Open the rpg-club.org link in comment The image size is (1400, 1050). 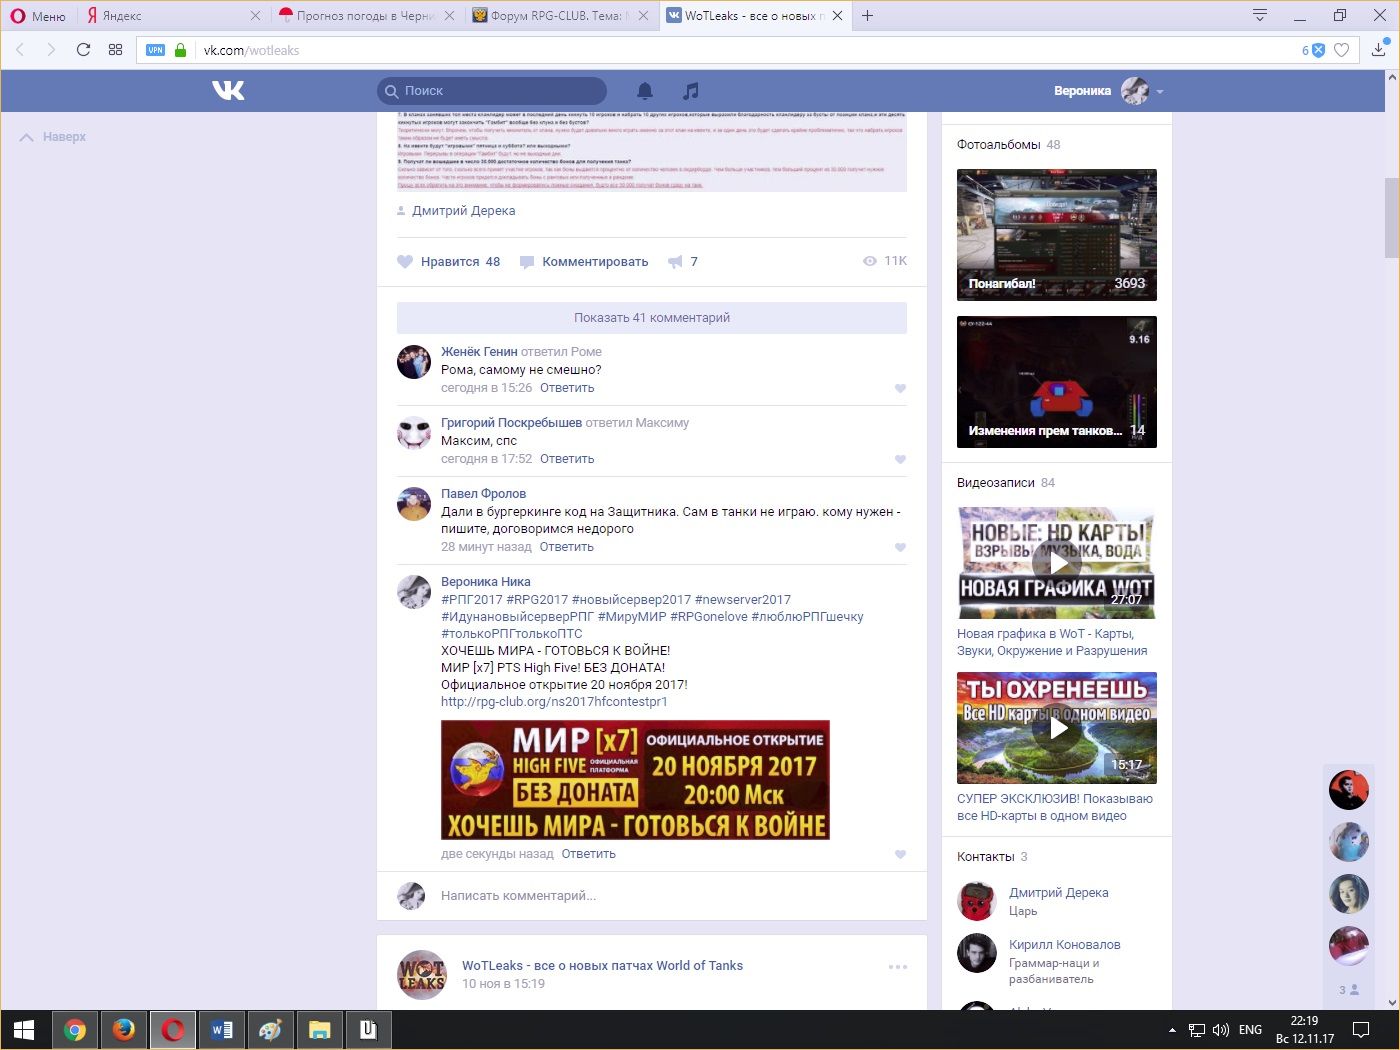click(x=553, y=702)
